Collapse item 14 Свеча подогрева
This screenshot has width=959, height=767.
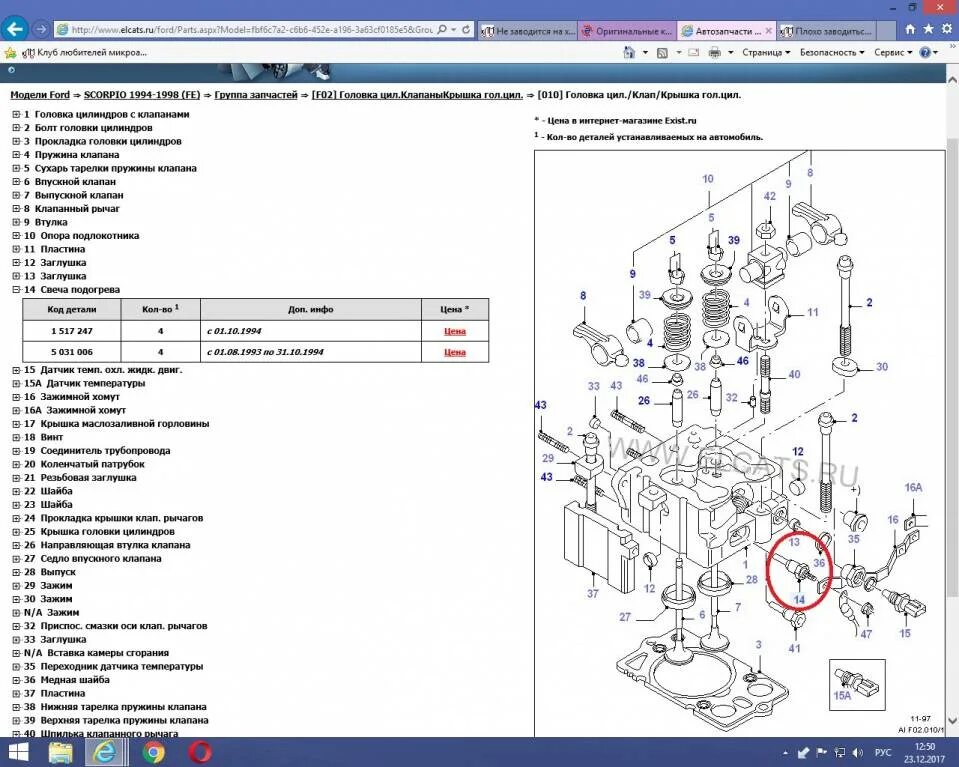[x=17, y=289]
